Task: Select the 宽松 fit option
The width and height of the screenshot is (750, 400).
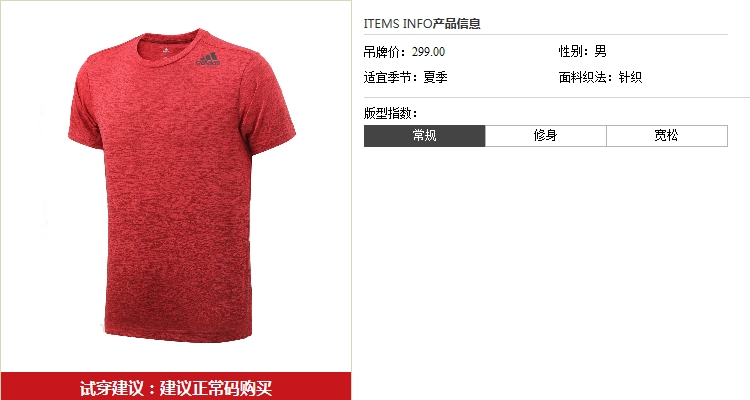Action: pos(667,136)
